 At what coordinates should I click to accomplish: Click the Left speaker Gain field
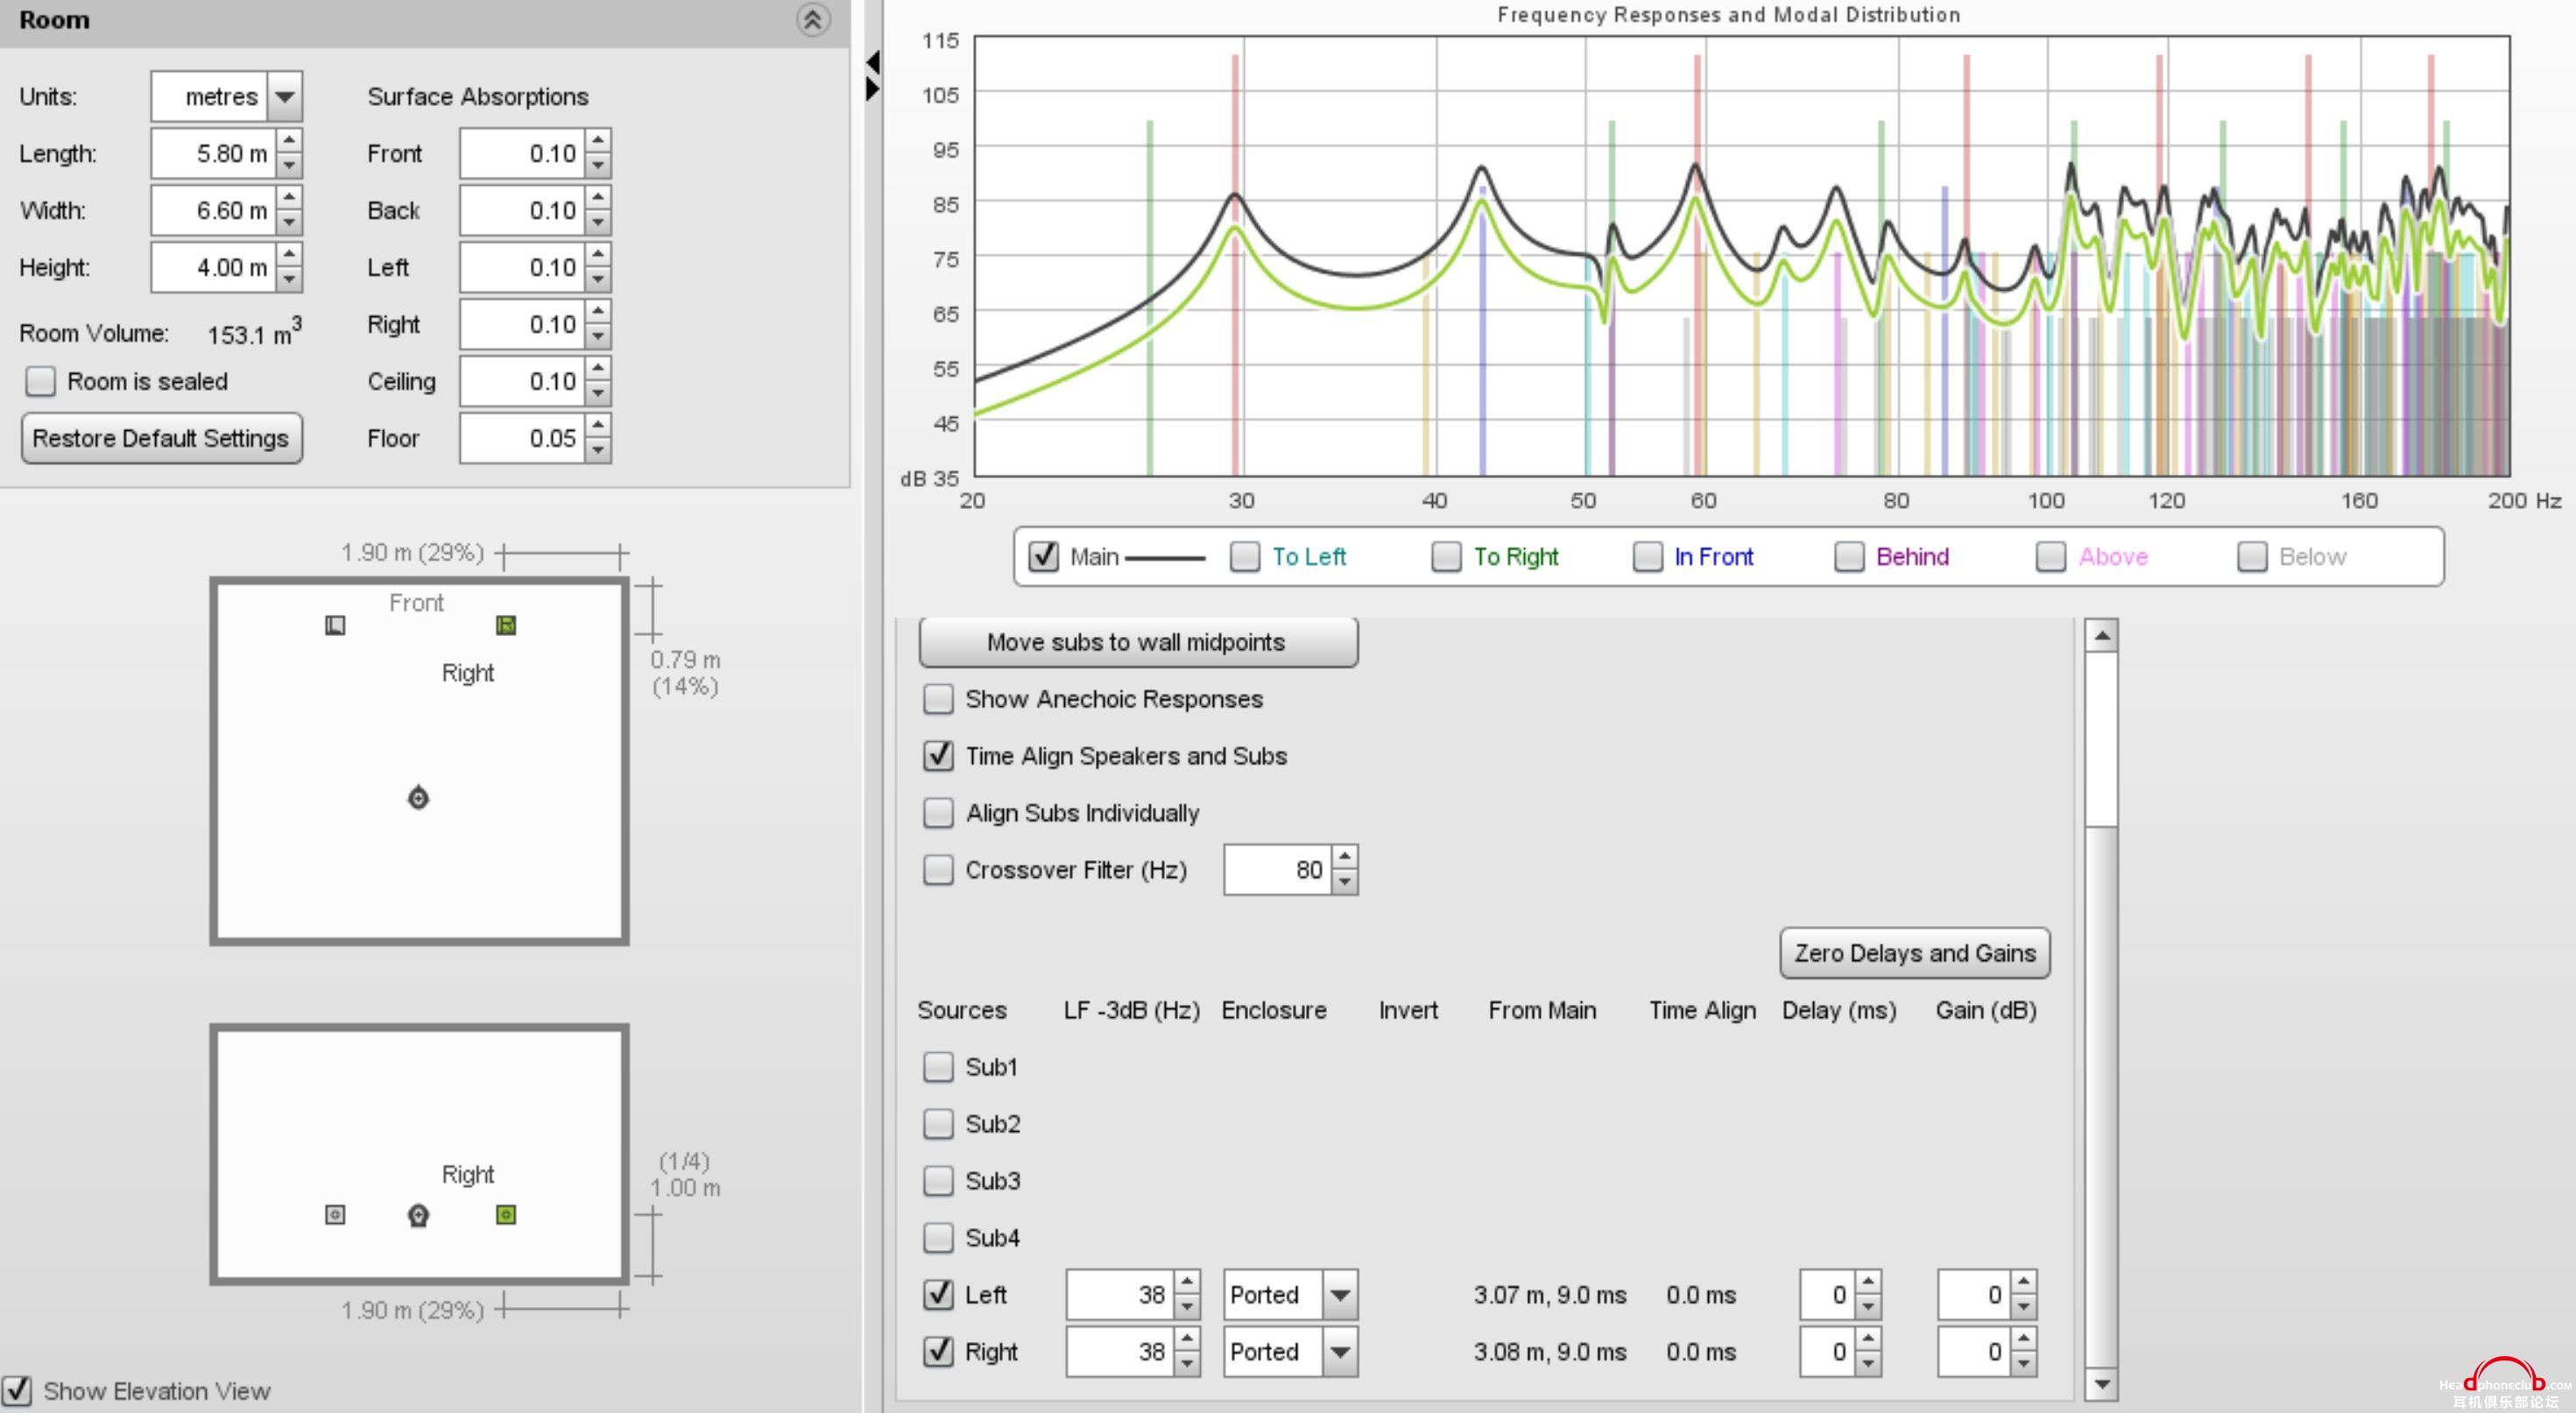pyautogui.click(x=1974, y=1295)
